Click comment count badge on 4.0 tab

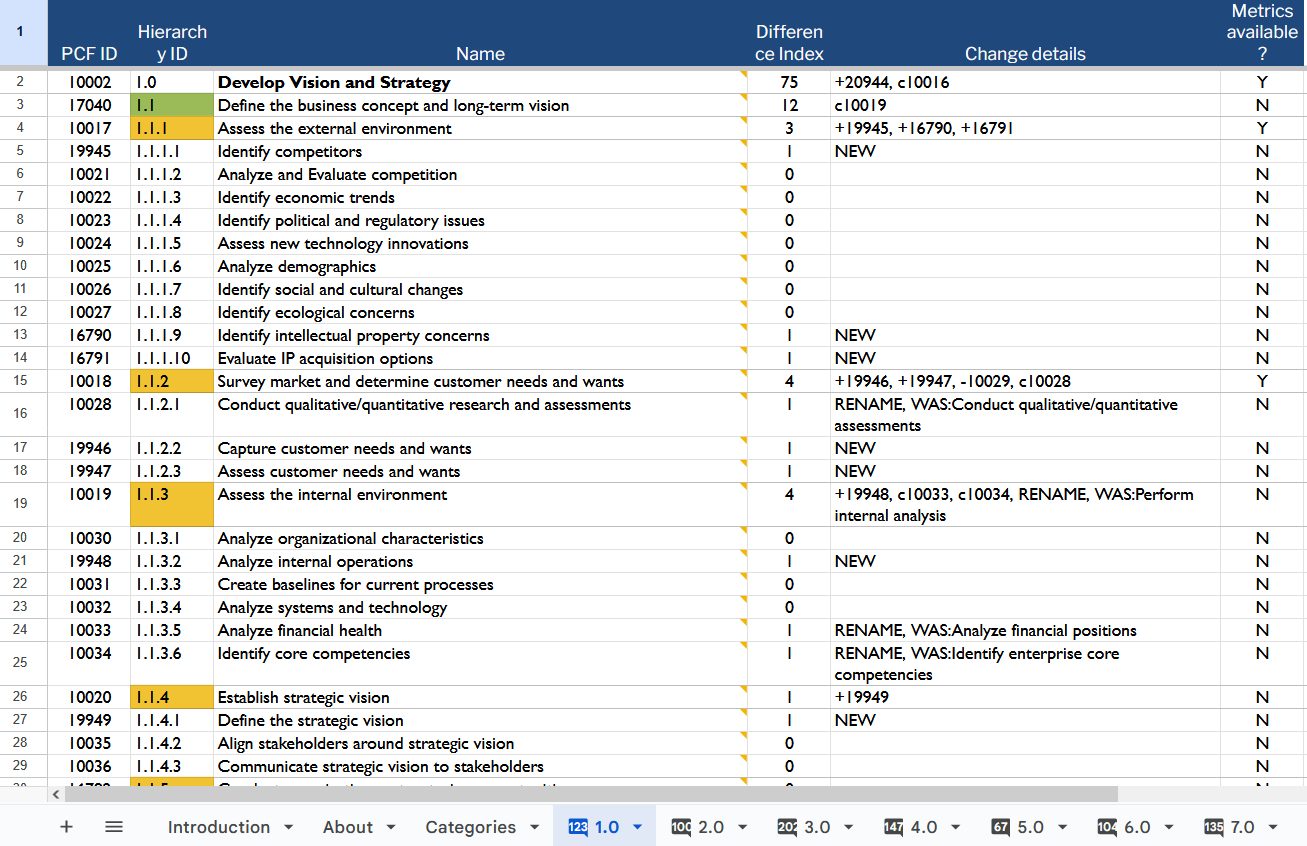[x=894, y=827]
